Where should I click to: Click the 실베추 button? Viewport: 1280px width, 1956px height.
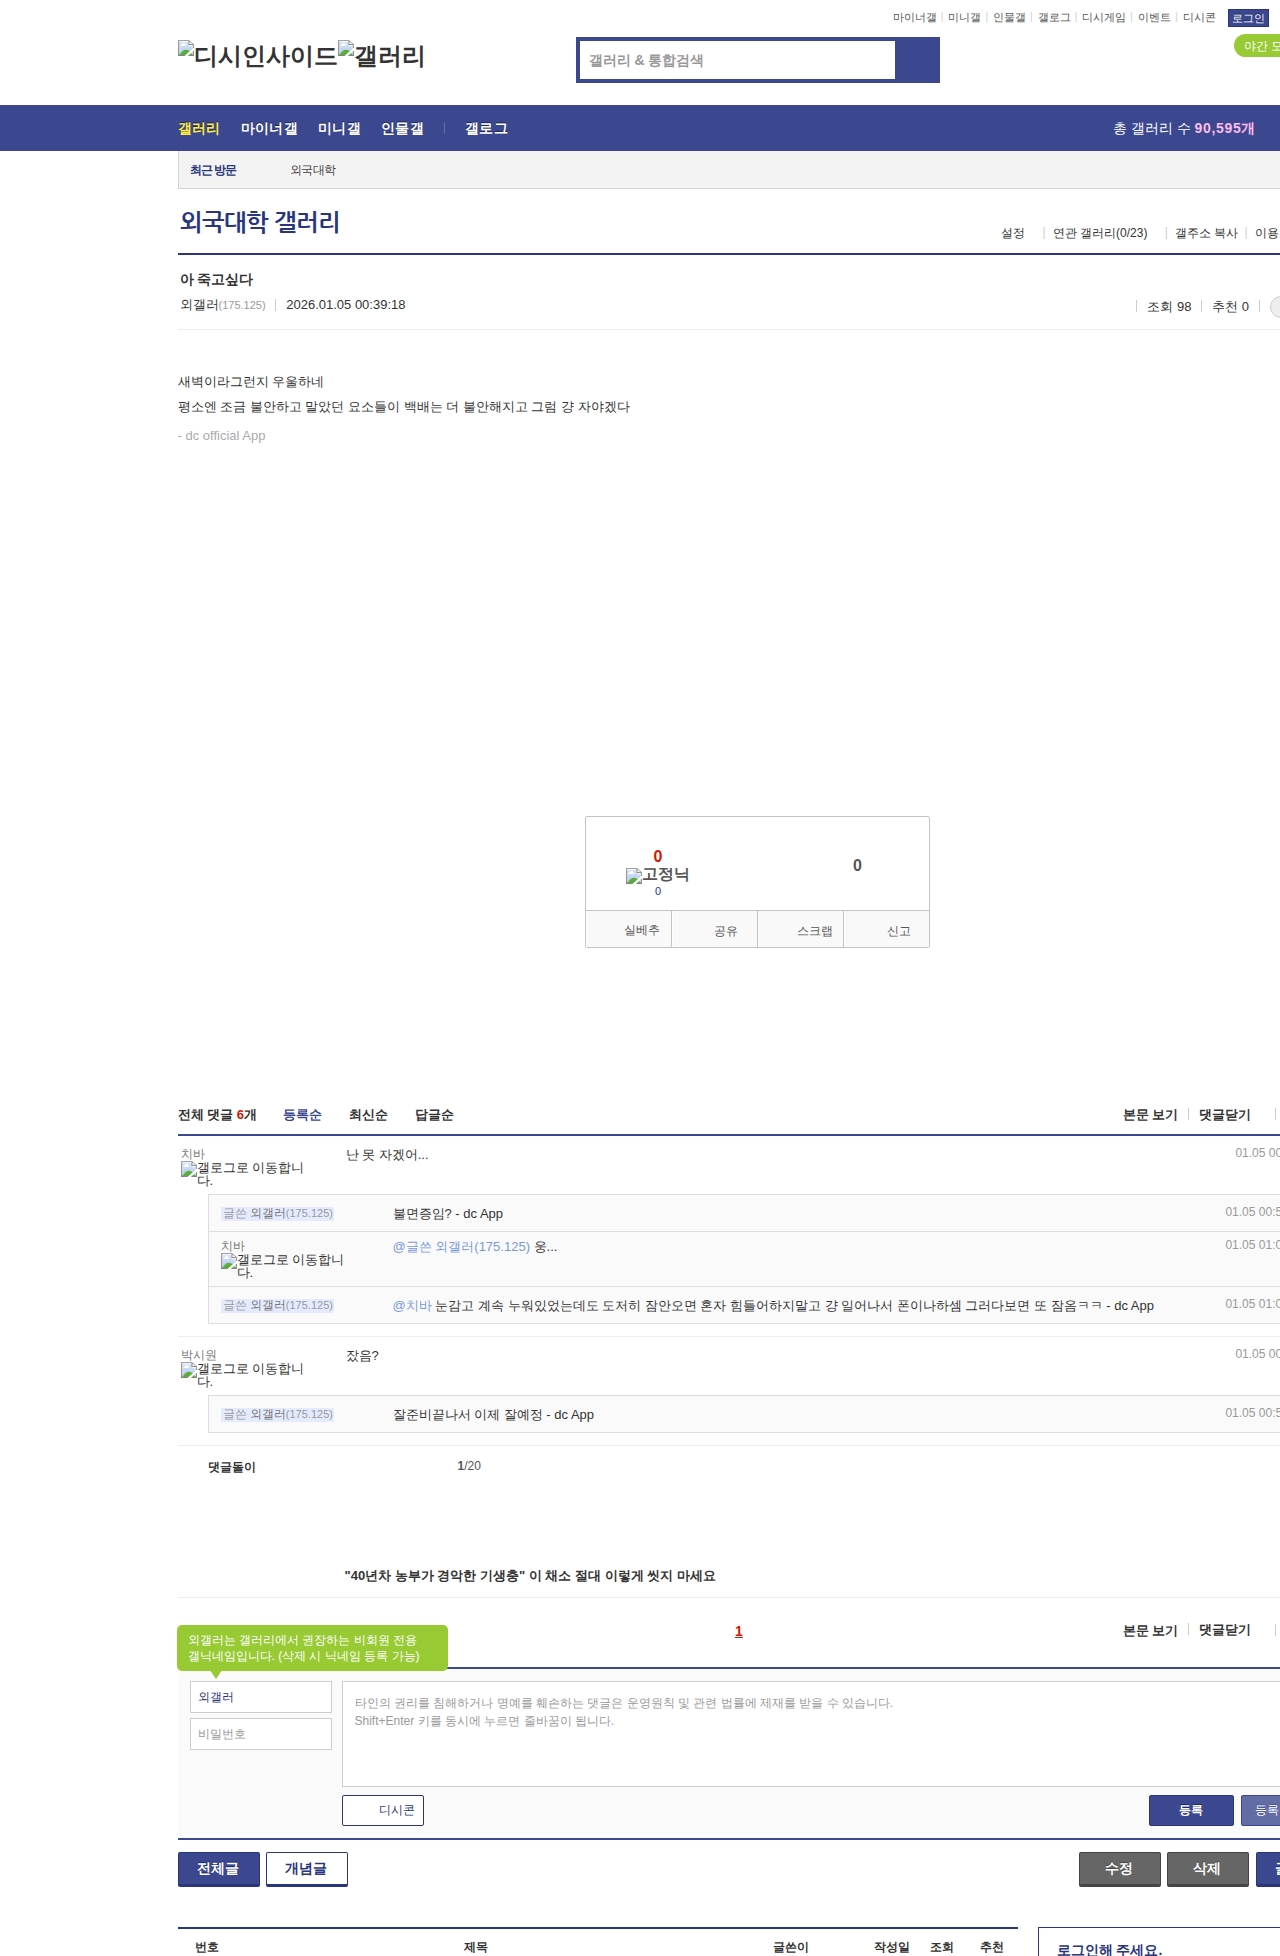click(x=629, y=930)
